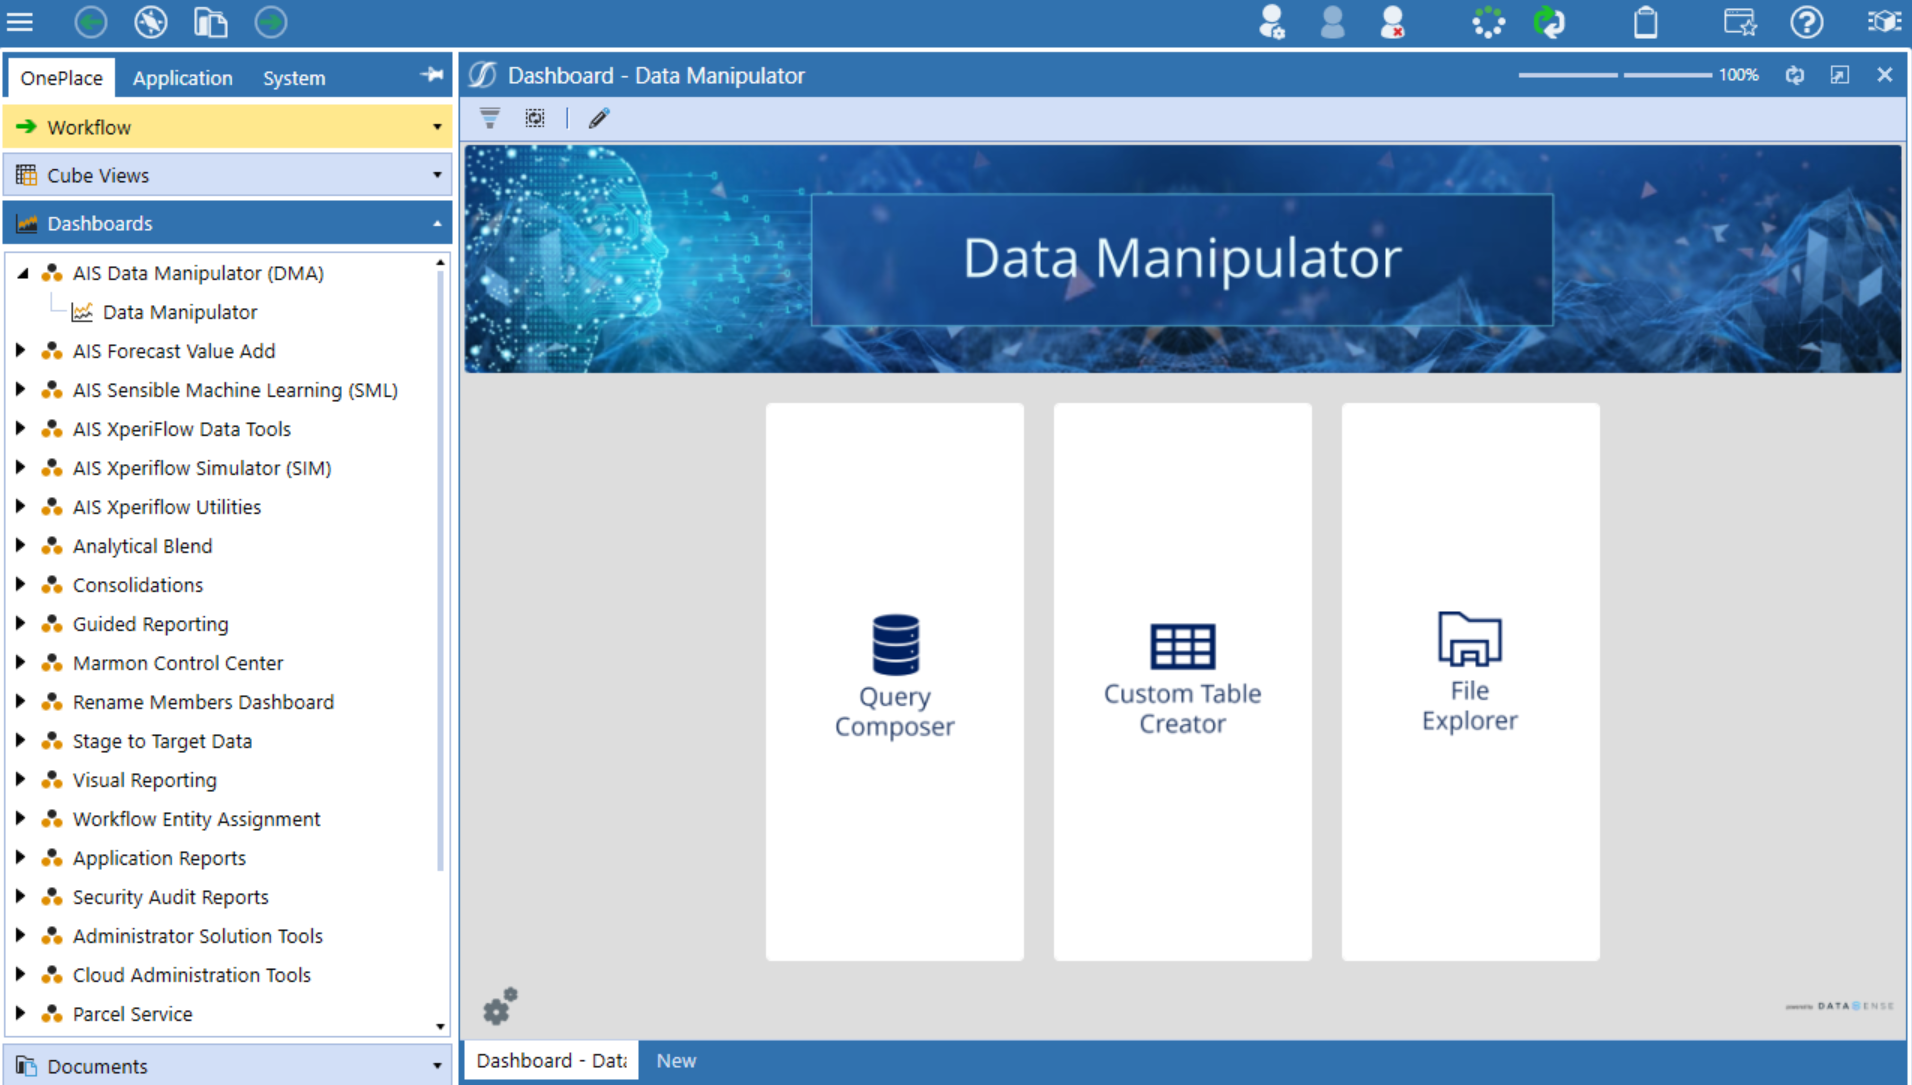Click the documents pages icon in top bar
Viewport: 1912px width, 1085px height.
211,22
